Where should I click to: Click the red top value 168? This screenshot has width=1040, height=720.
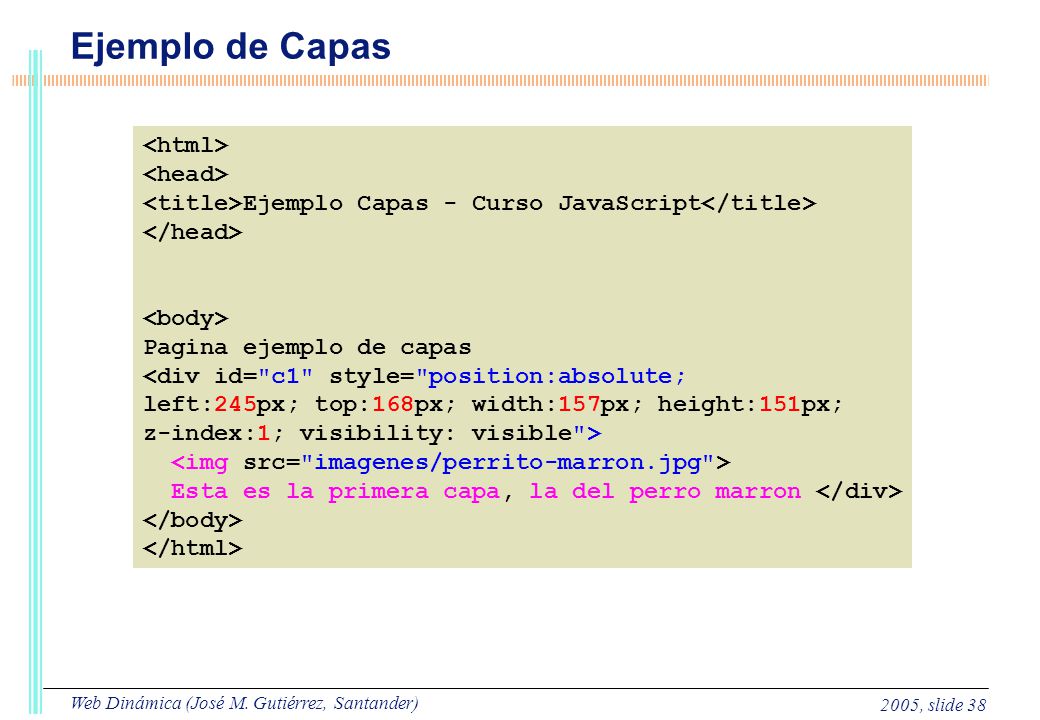393,404
